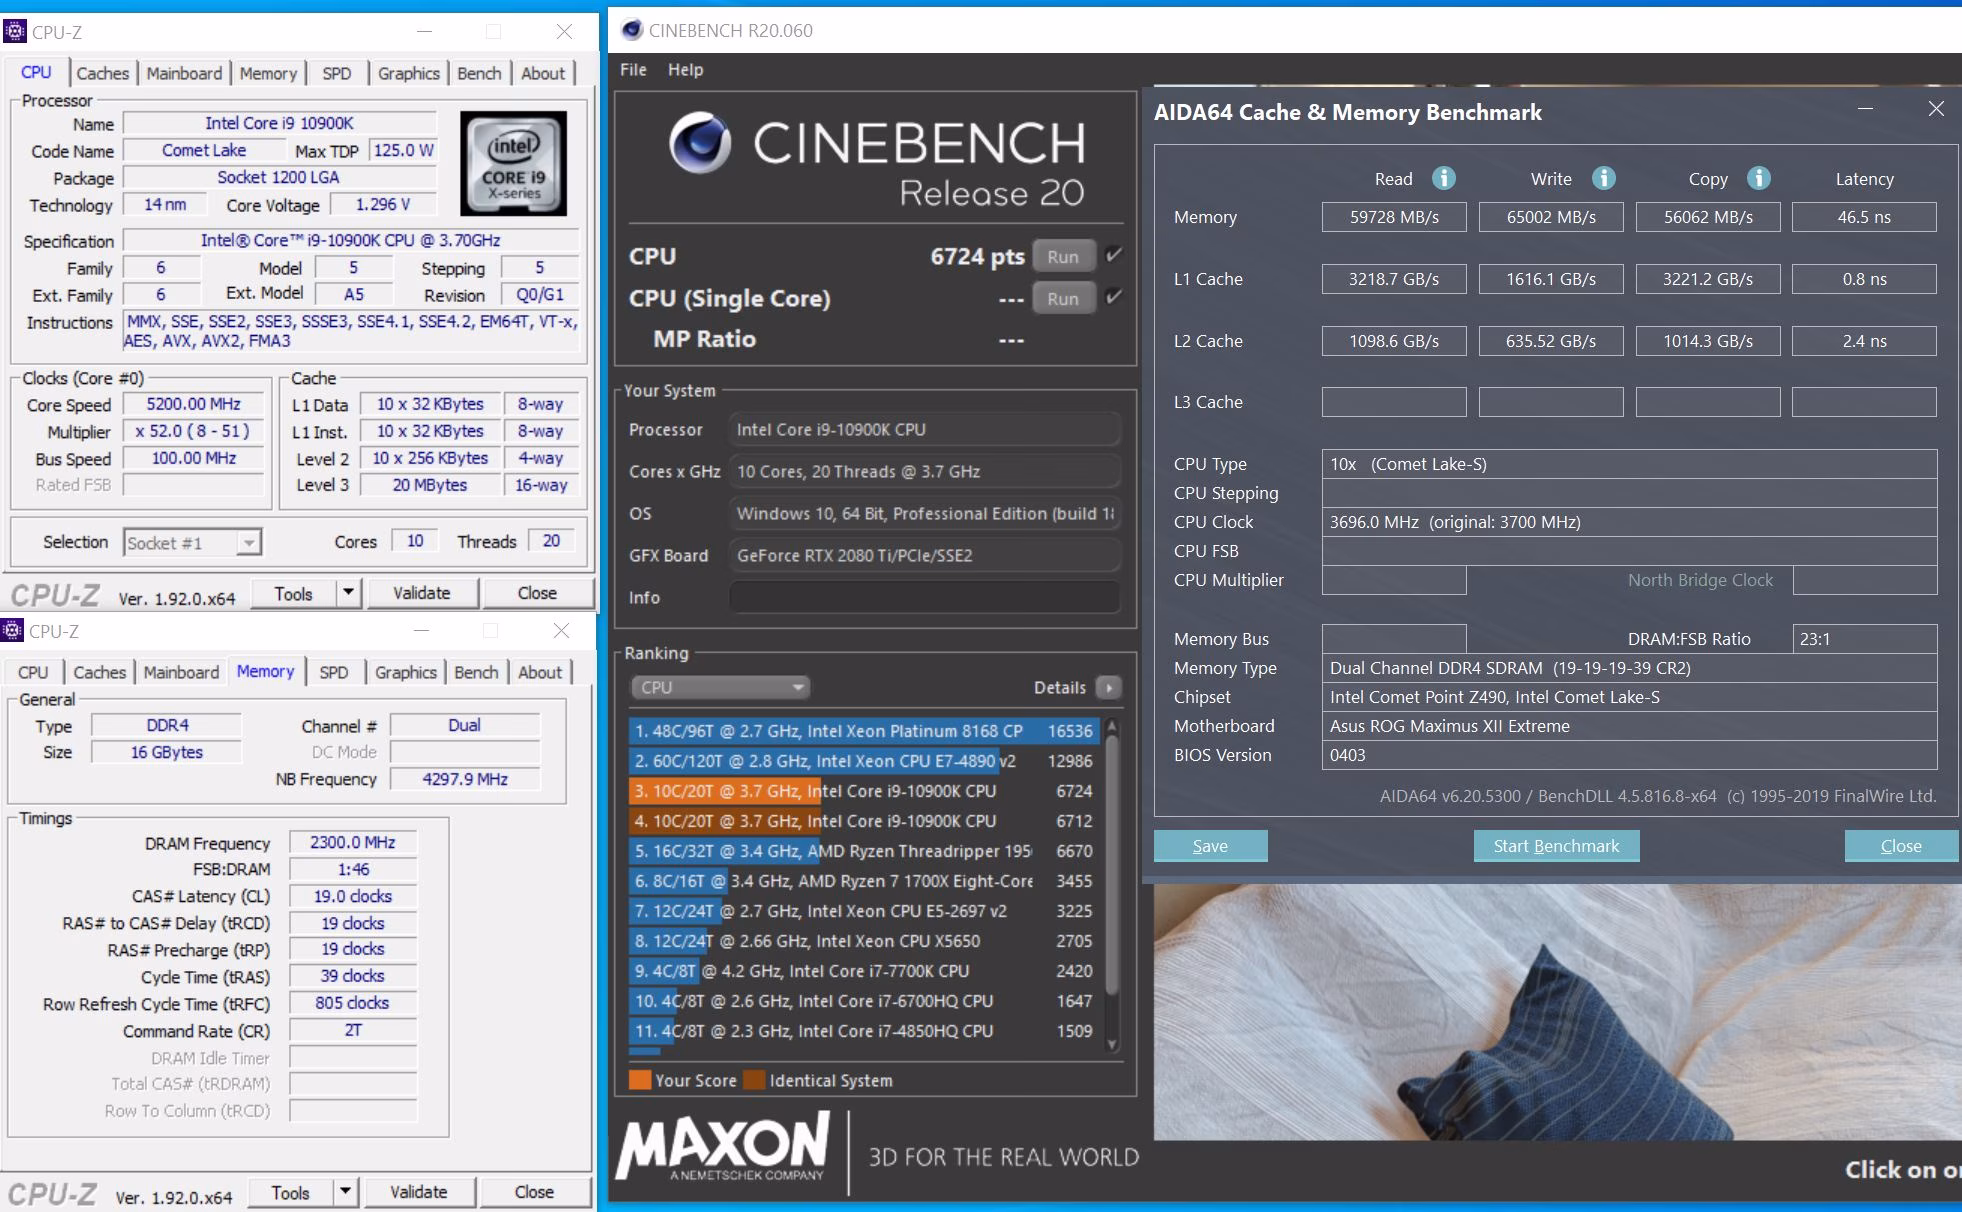1962x1212 pixels.
Task: Open Mainboard tab in lower CPU-Z window
Action: (x=181, y=672)
